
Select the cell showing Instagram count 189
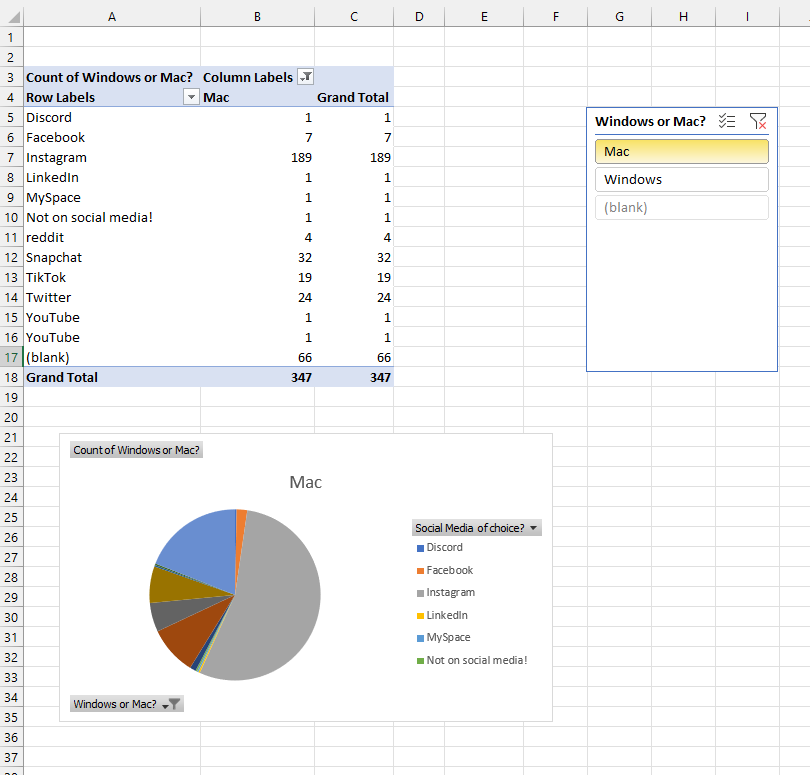(x=257, y=157)
